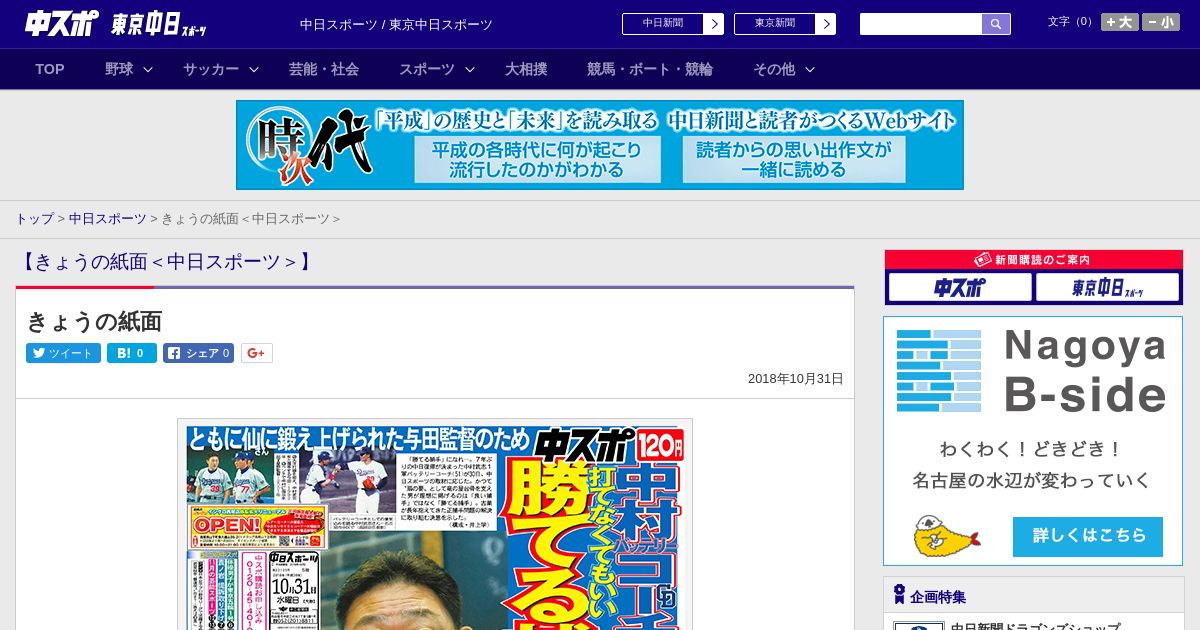Click the Facebook シェア button
Image resolution: width=1200 pixels, height=630 pixels.
[x=198, y=353]
